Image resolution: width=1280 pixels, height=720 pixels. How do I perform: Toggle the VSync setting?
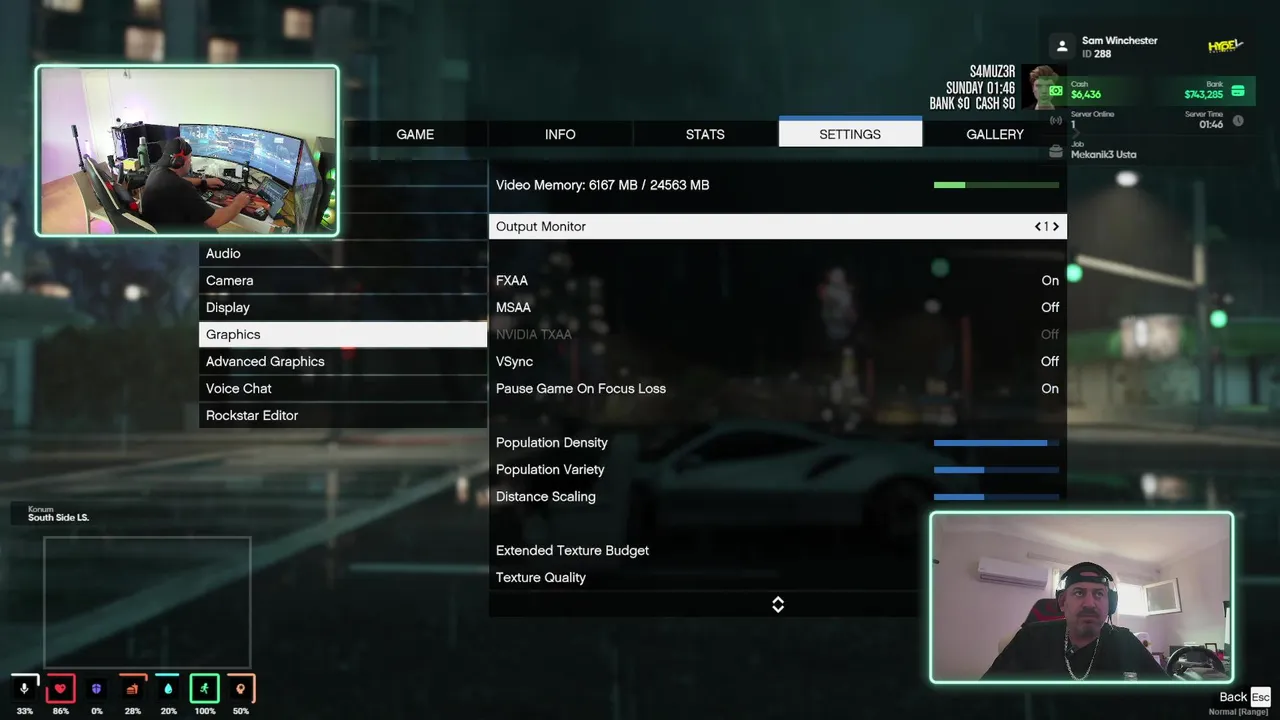tap(777, 362)
